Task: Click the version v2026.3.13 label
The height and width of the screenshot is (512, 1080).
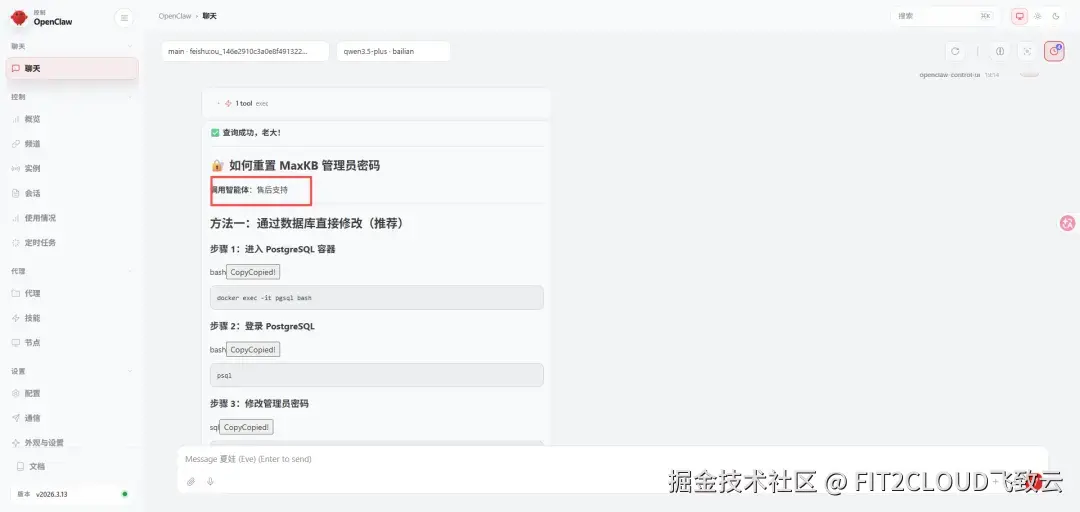Action: 52,494
